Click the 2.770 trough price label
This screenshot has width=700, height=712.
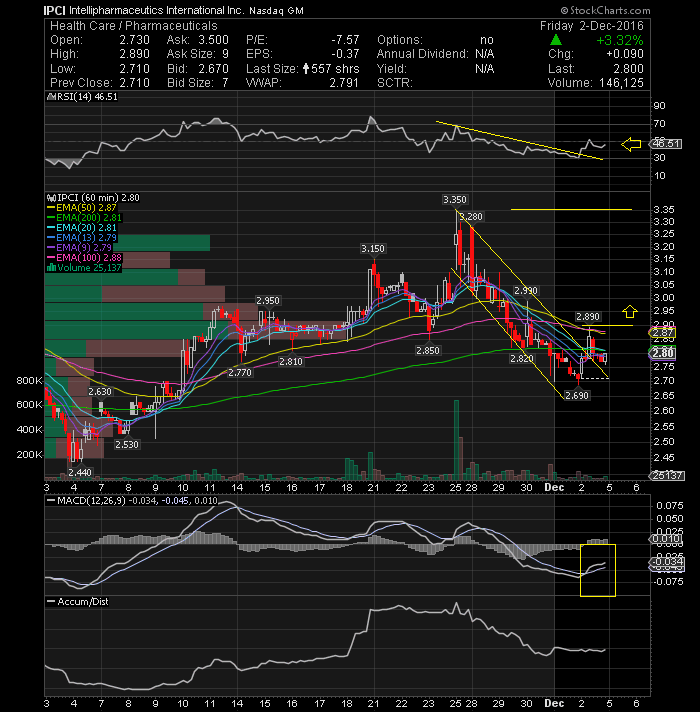click(240, 373)
